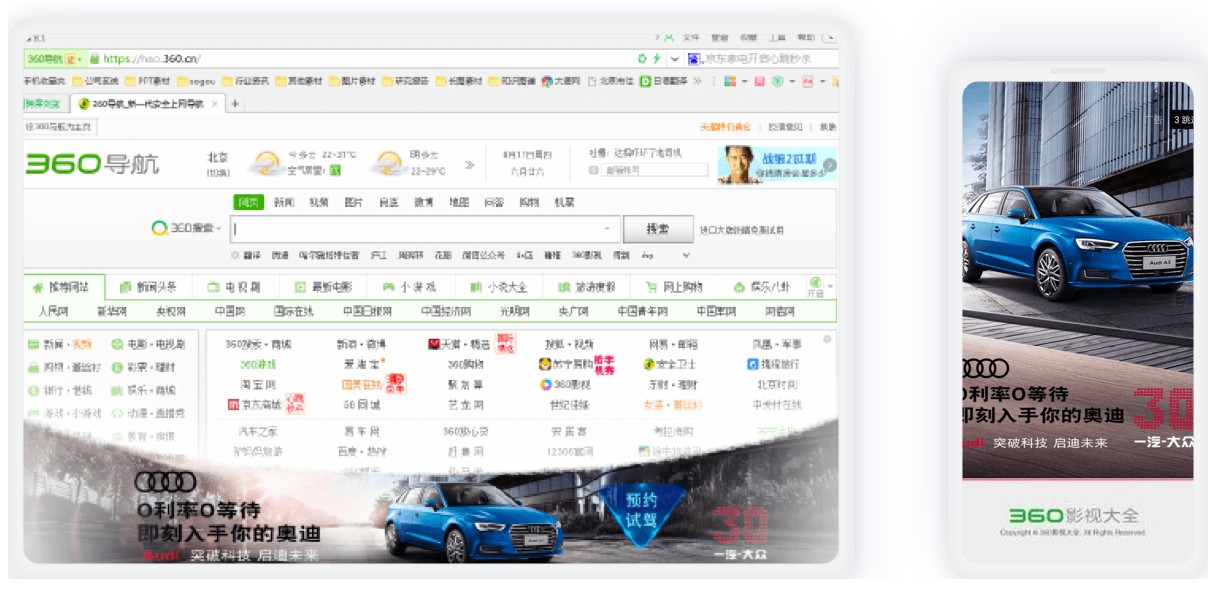Open the 电视剧 category tab
The width and height of the screenshot is (1220, 590).
[235, 287]
